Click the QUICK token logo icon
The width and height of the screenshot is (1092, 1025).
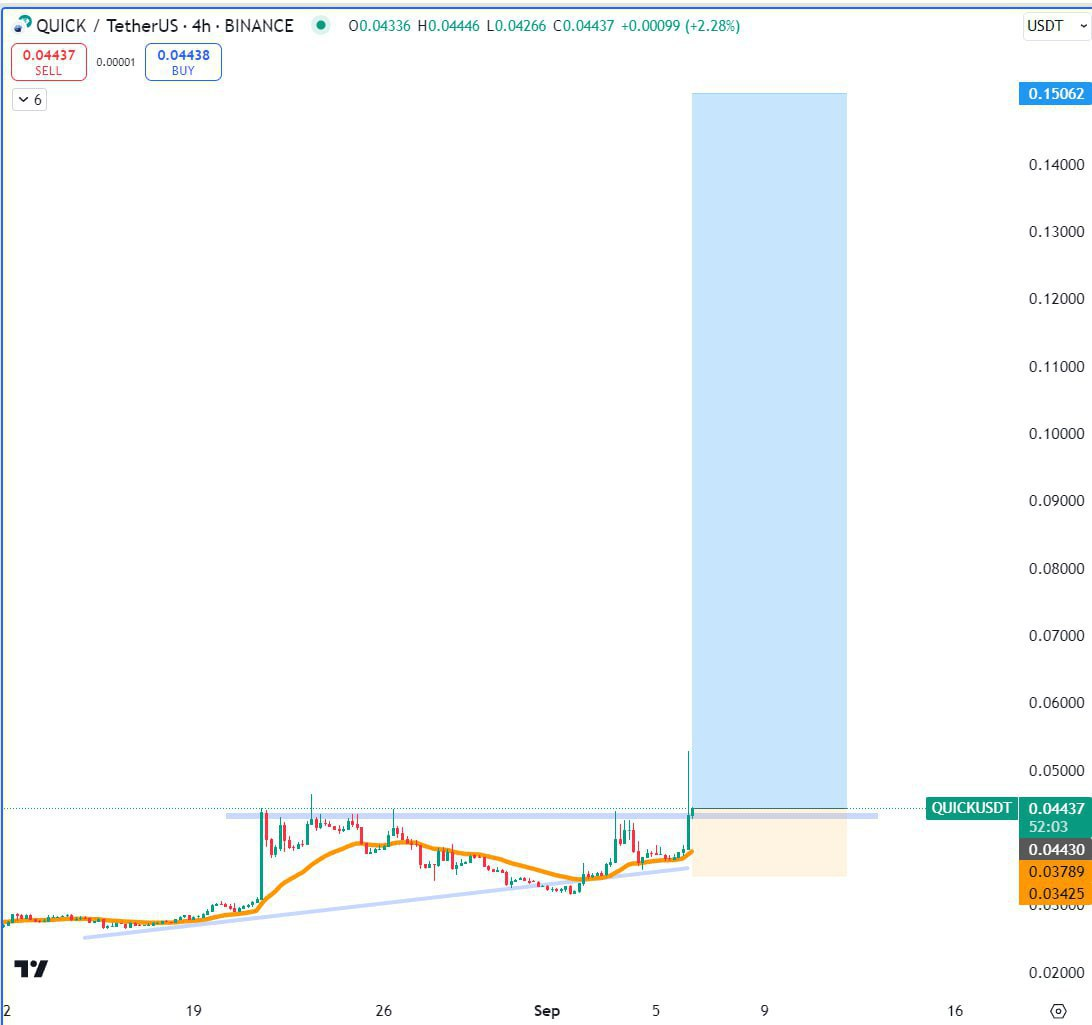point(22,26)
